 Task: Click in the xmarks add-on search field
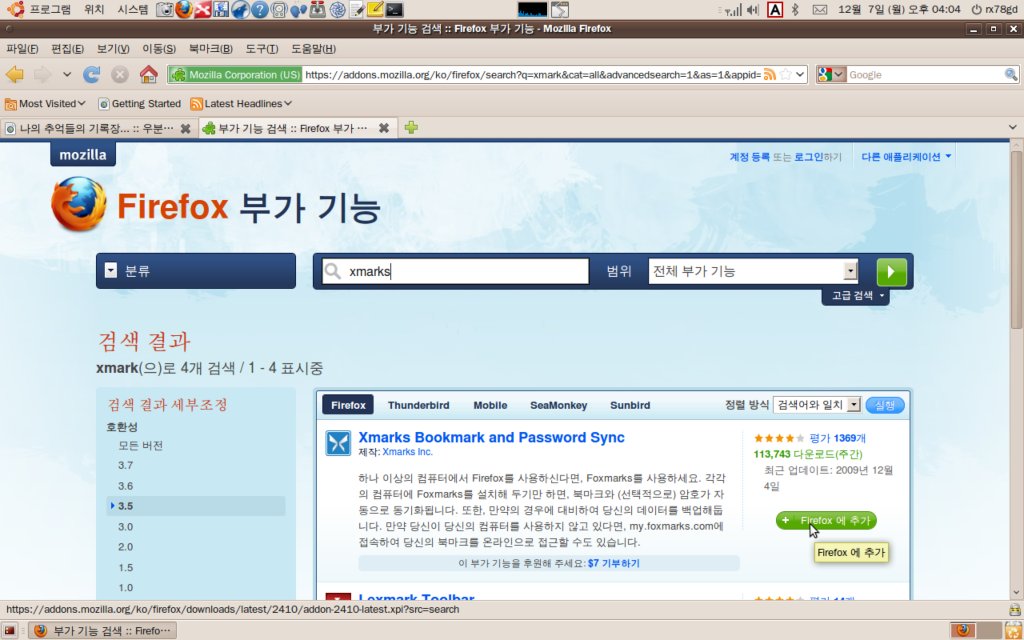point(456,272)
